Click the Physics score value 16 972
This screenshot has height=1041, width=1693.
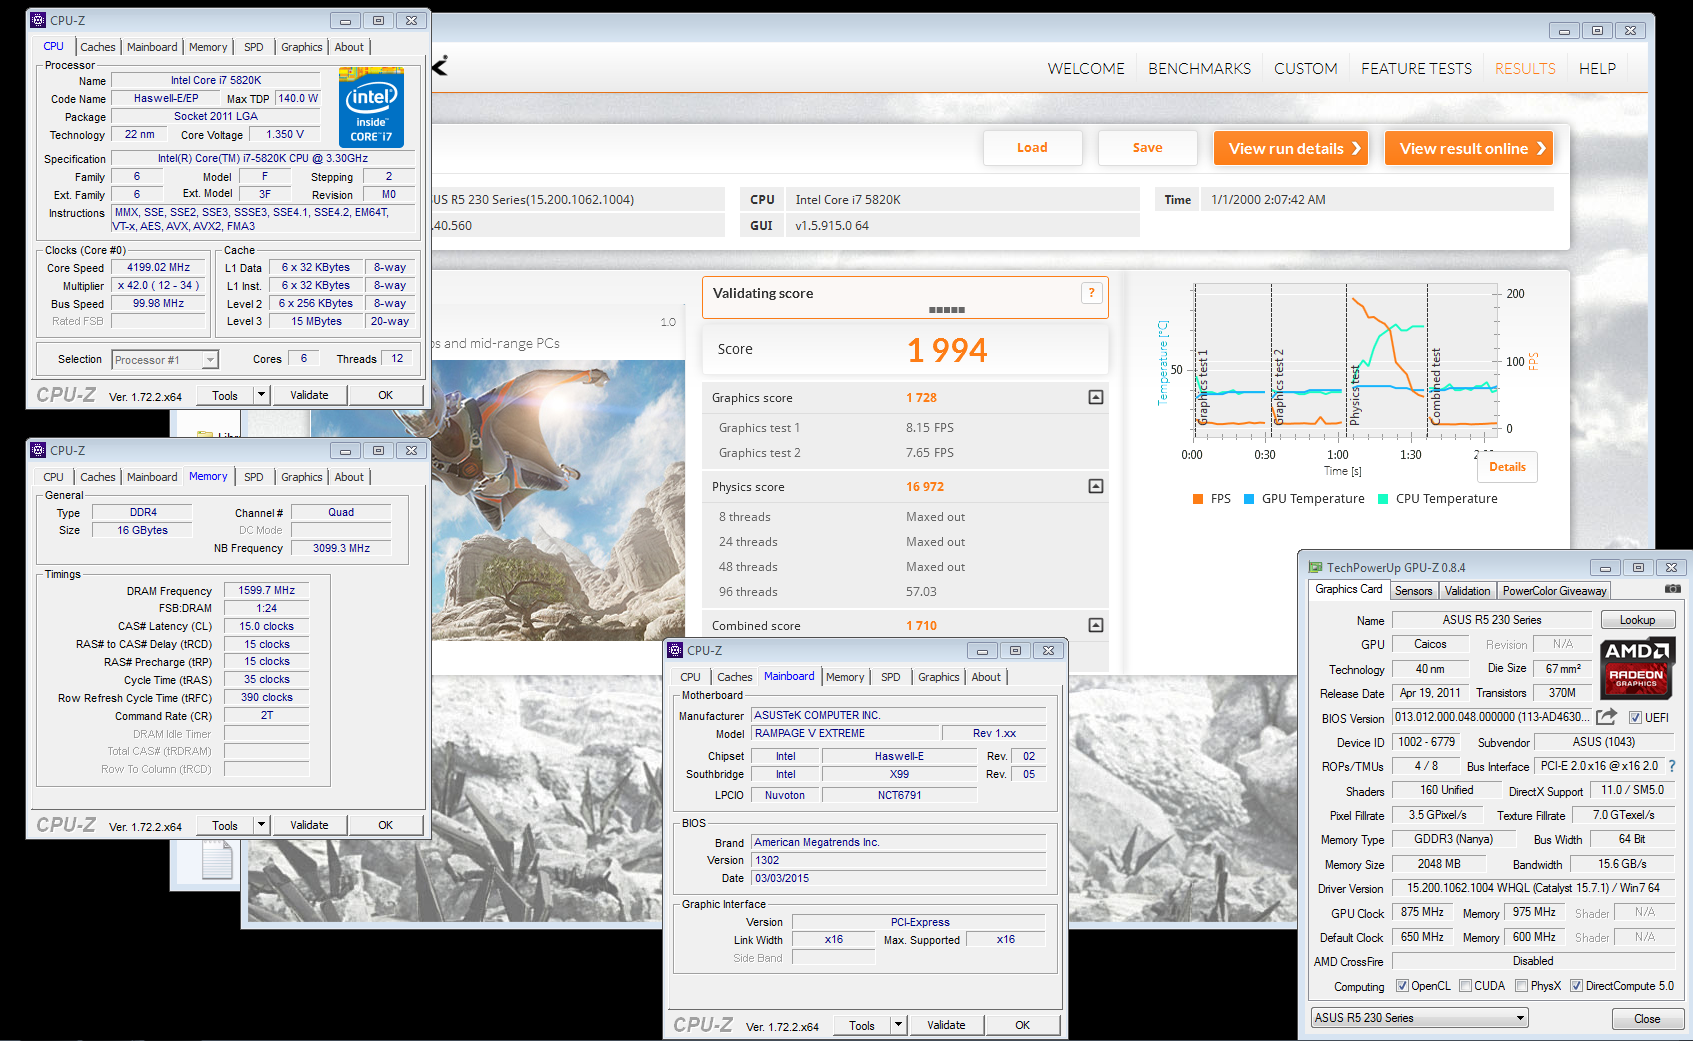(x=925, y=487)
